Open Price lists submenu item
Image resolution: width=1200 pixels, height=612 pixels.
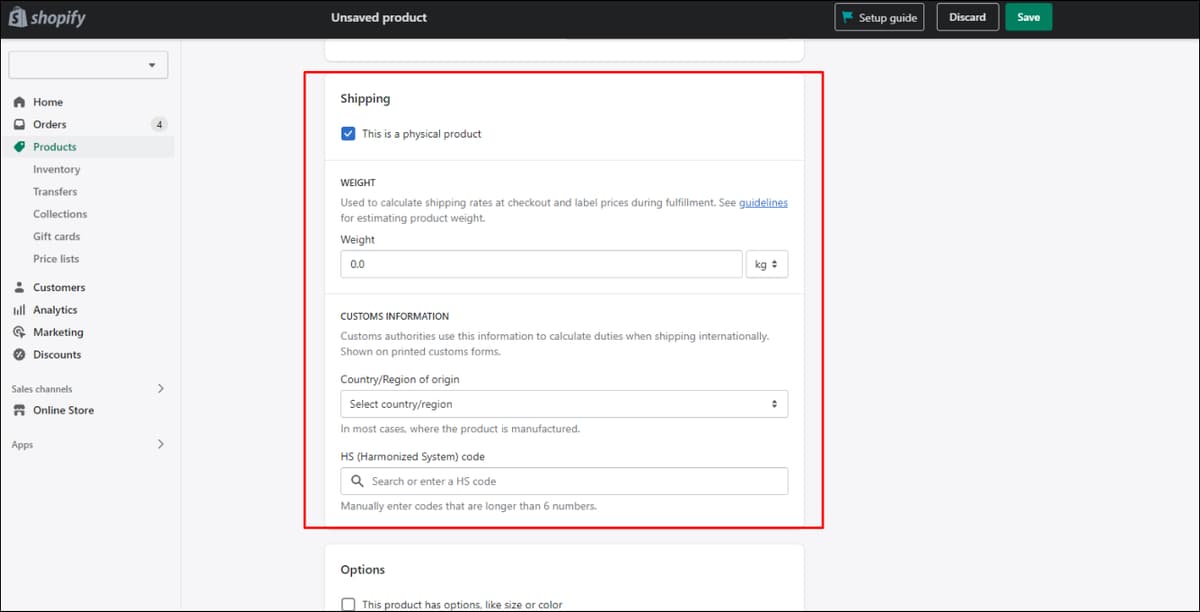pos(56,259)
